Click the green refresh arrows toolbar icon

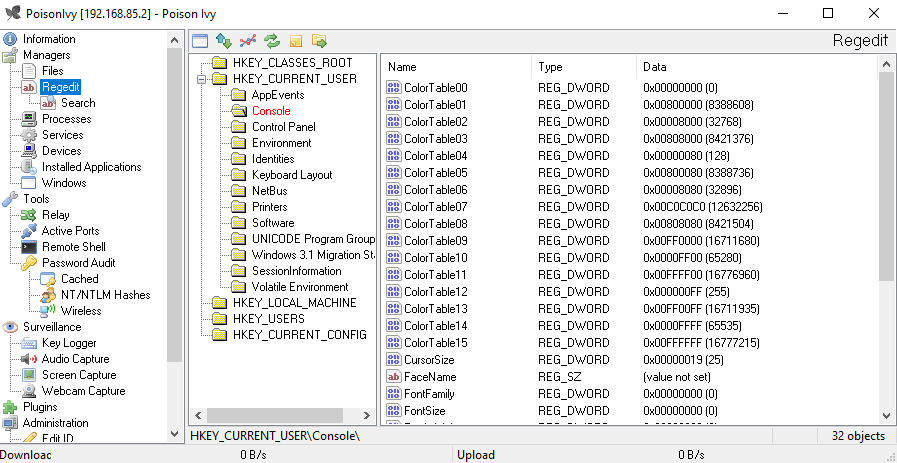(x=271, y=41)
